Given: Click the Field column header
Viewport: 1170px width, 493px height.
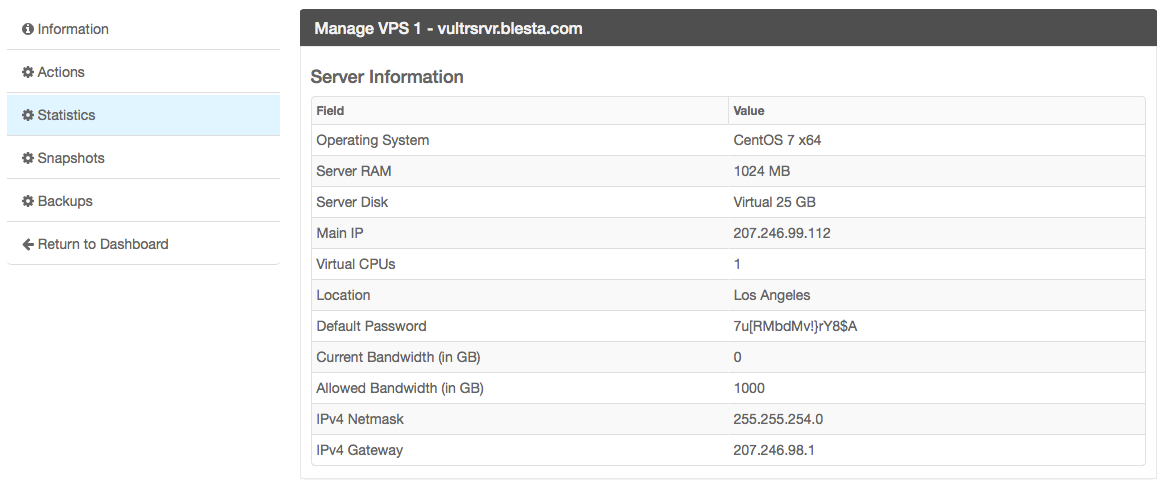Looking at the screenshot, I should [x=330, y=111].
